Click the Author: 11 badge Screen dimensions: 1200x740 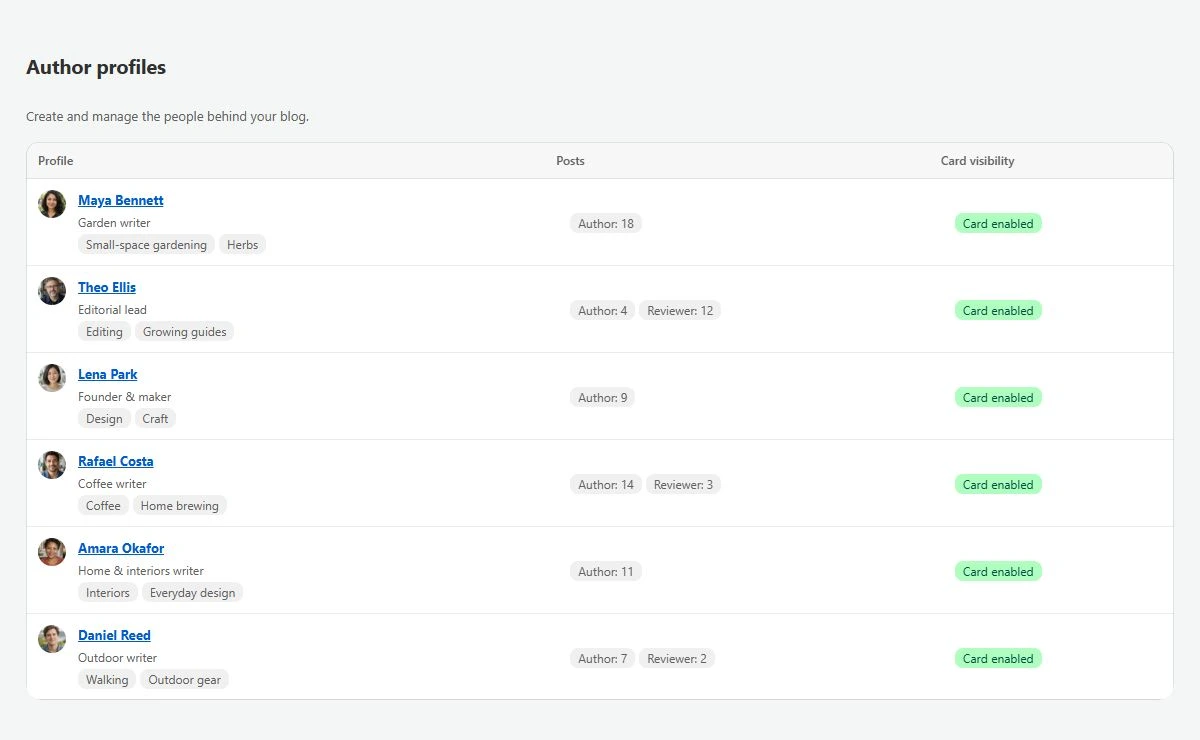pyautogui.click(x=606, y=572)
